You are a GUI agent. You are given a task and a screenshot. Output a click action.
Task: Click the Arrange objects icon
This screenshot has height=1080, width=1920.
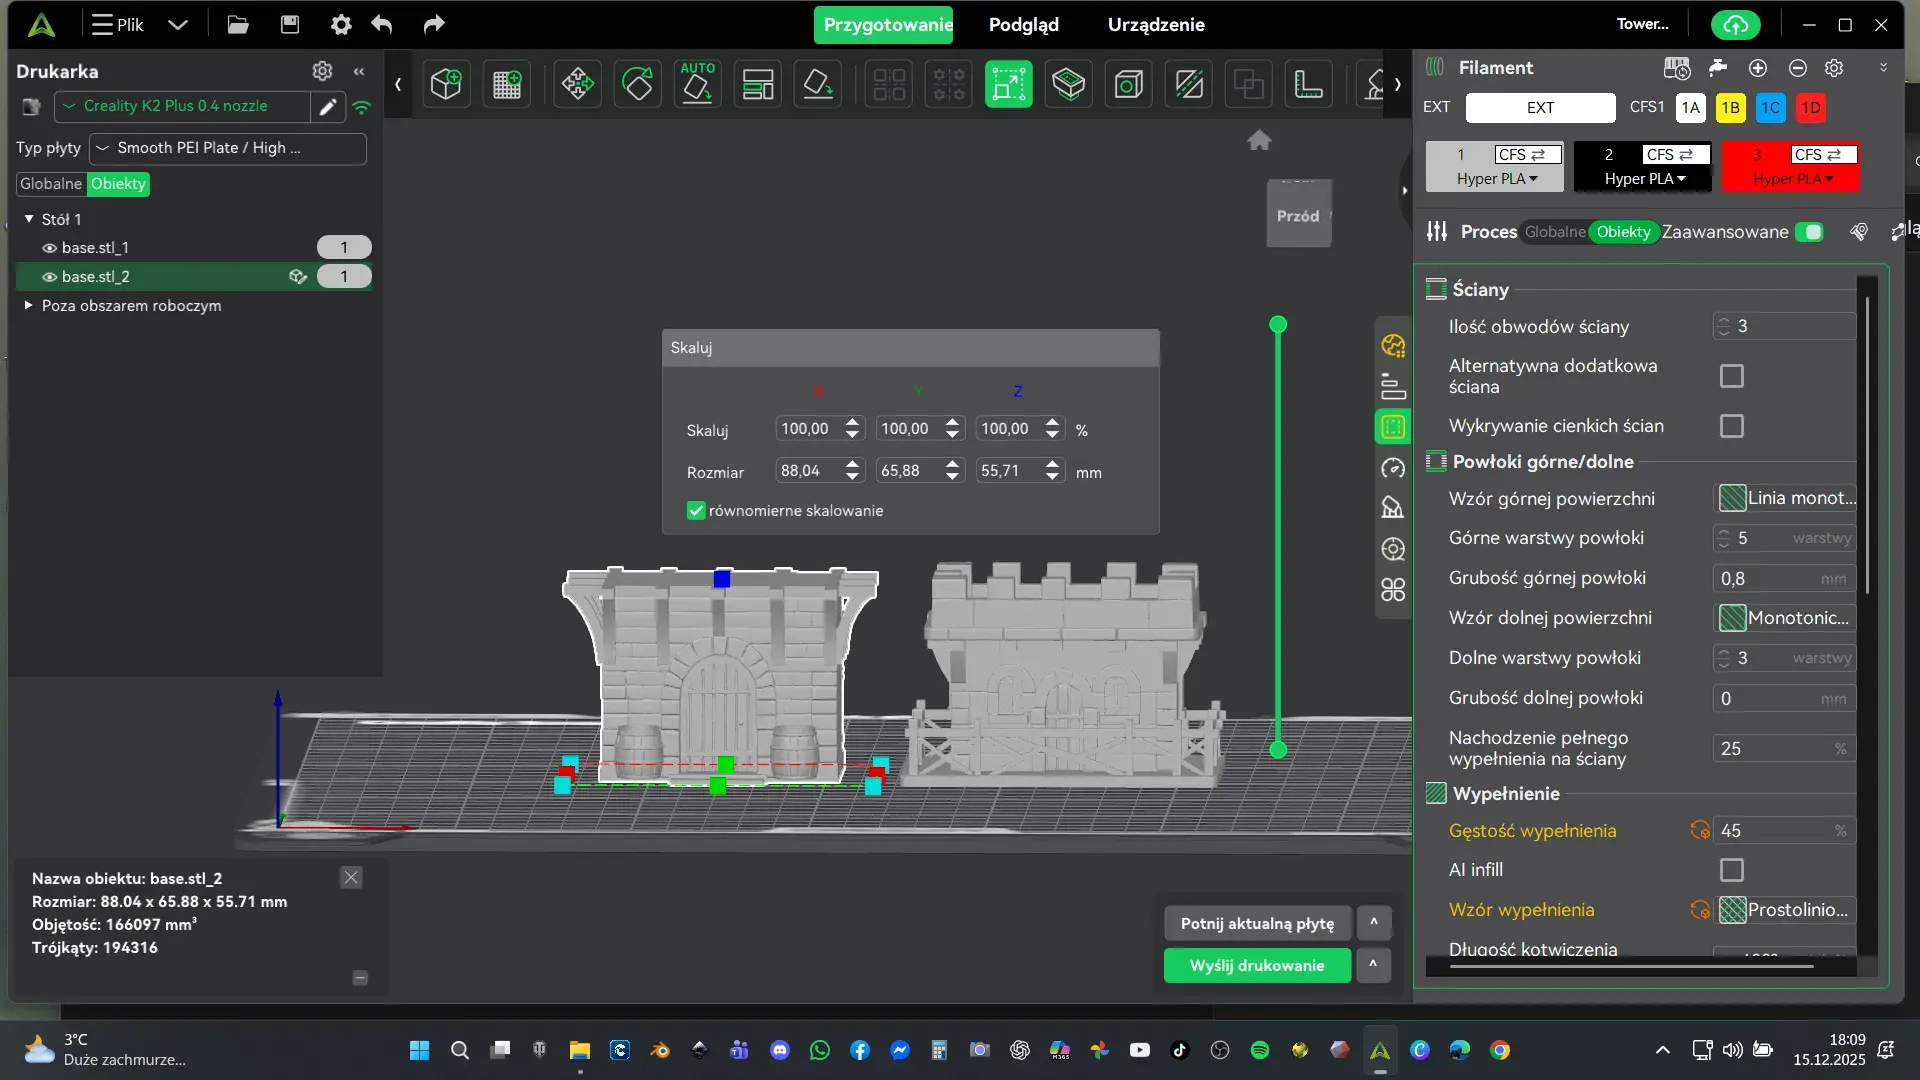tap(757, 84)
